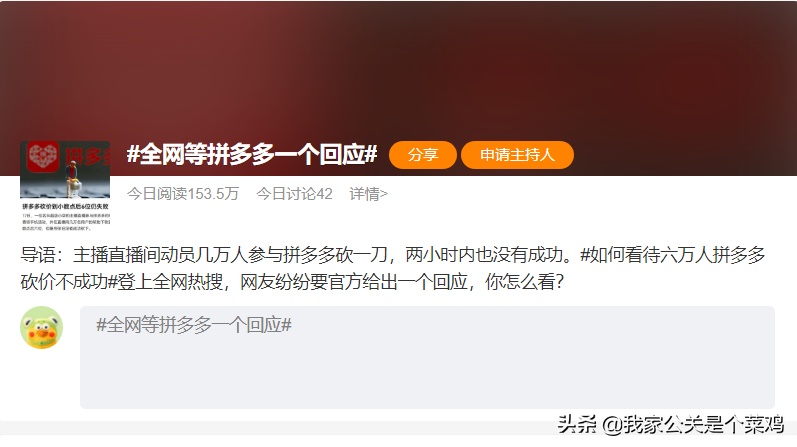Image resolution: width=797 pixels, height=447 pixels.
Task: Click the 今日阅读153.5万 stat
Action: [x=183, y=194]
